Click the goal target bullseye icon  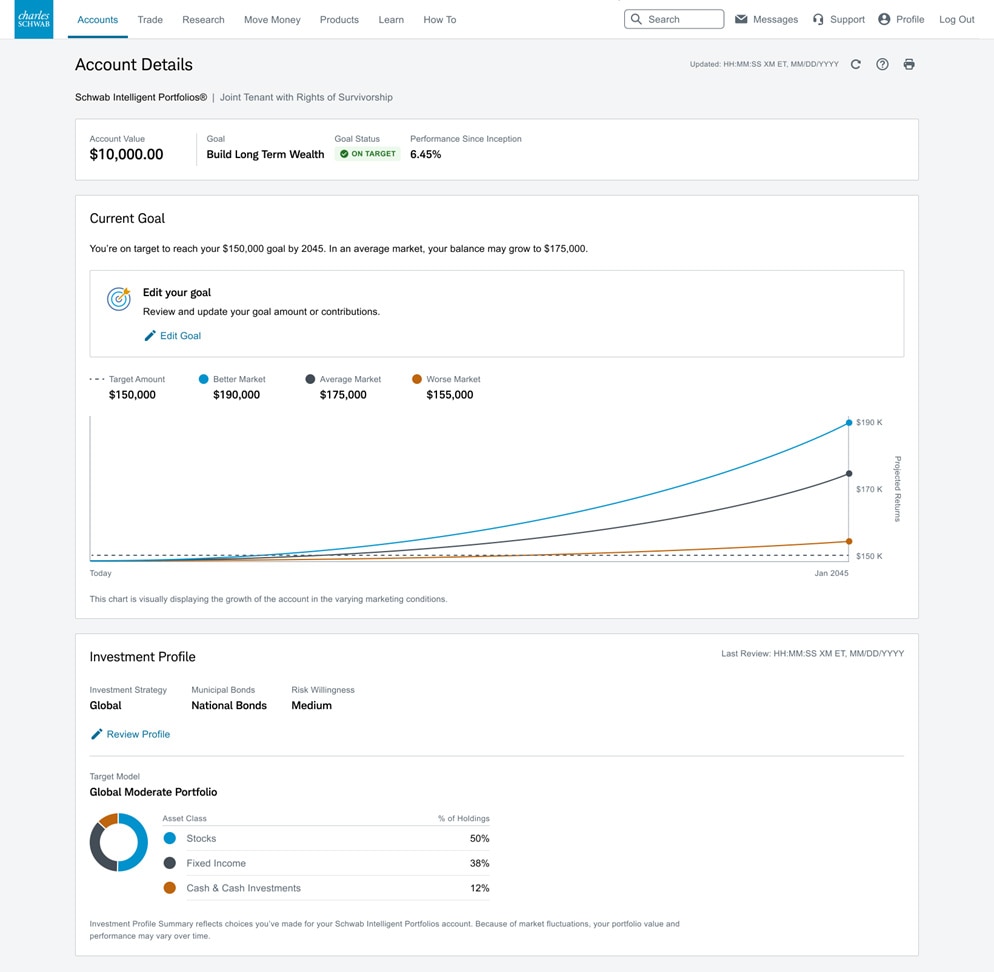coord(119,299)
